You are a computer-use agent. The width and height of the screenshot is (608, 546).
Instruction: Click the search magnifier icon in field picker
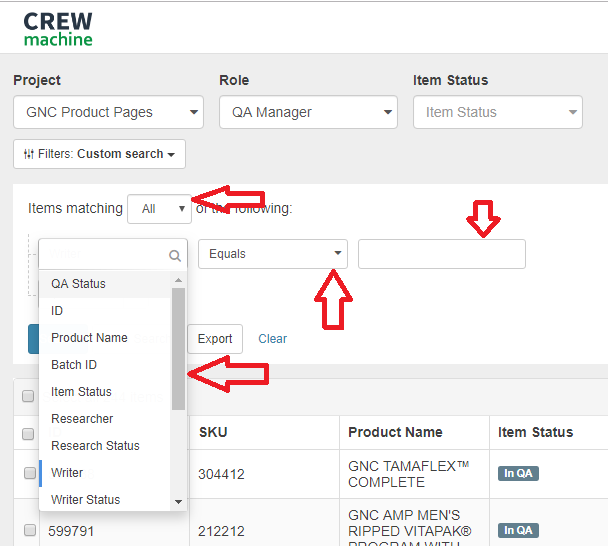click(175, 256)
